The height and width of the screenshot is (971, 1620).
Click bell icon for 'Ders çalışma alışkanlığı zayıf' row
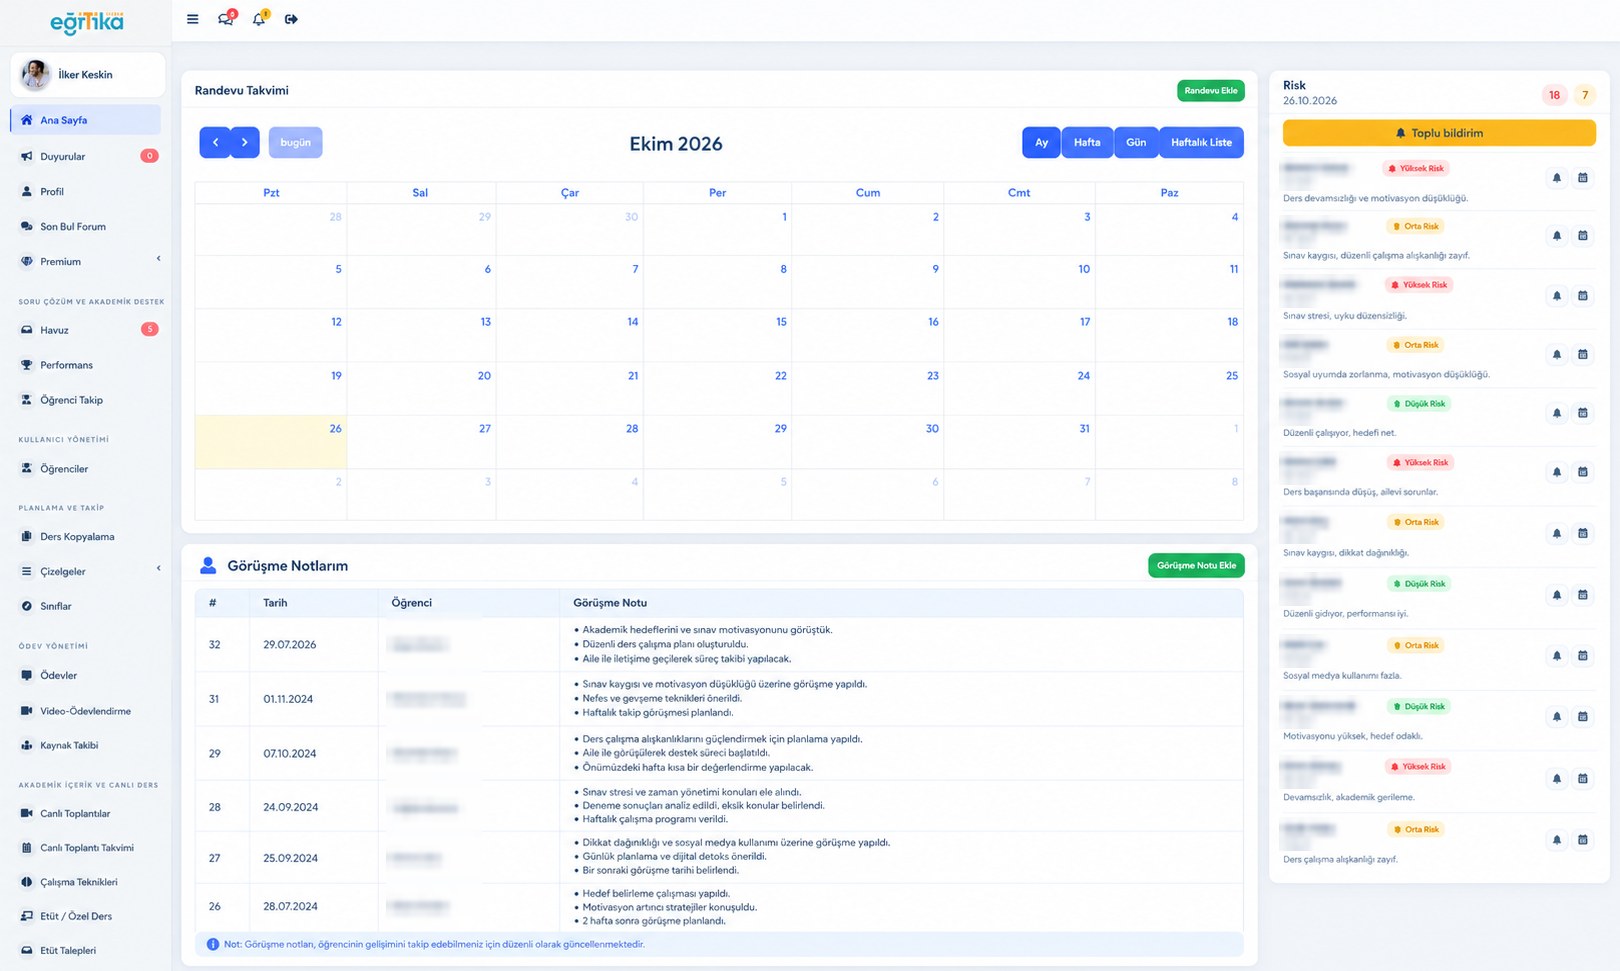tap(1557, 840)
